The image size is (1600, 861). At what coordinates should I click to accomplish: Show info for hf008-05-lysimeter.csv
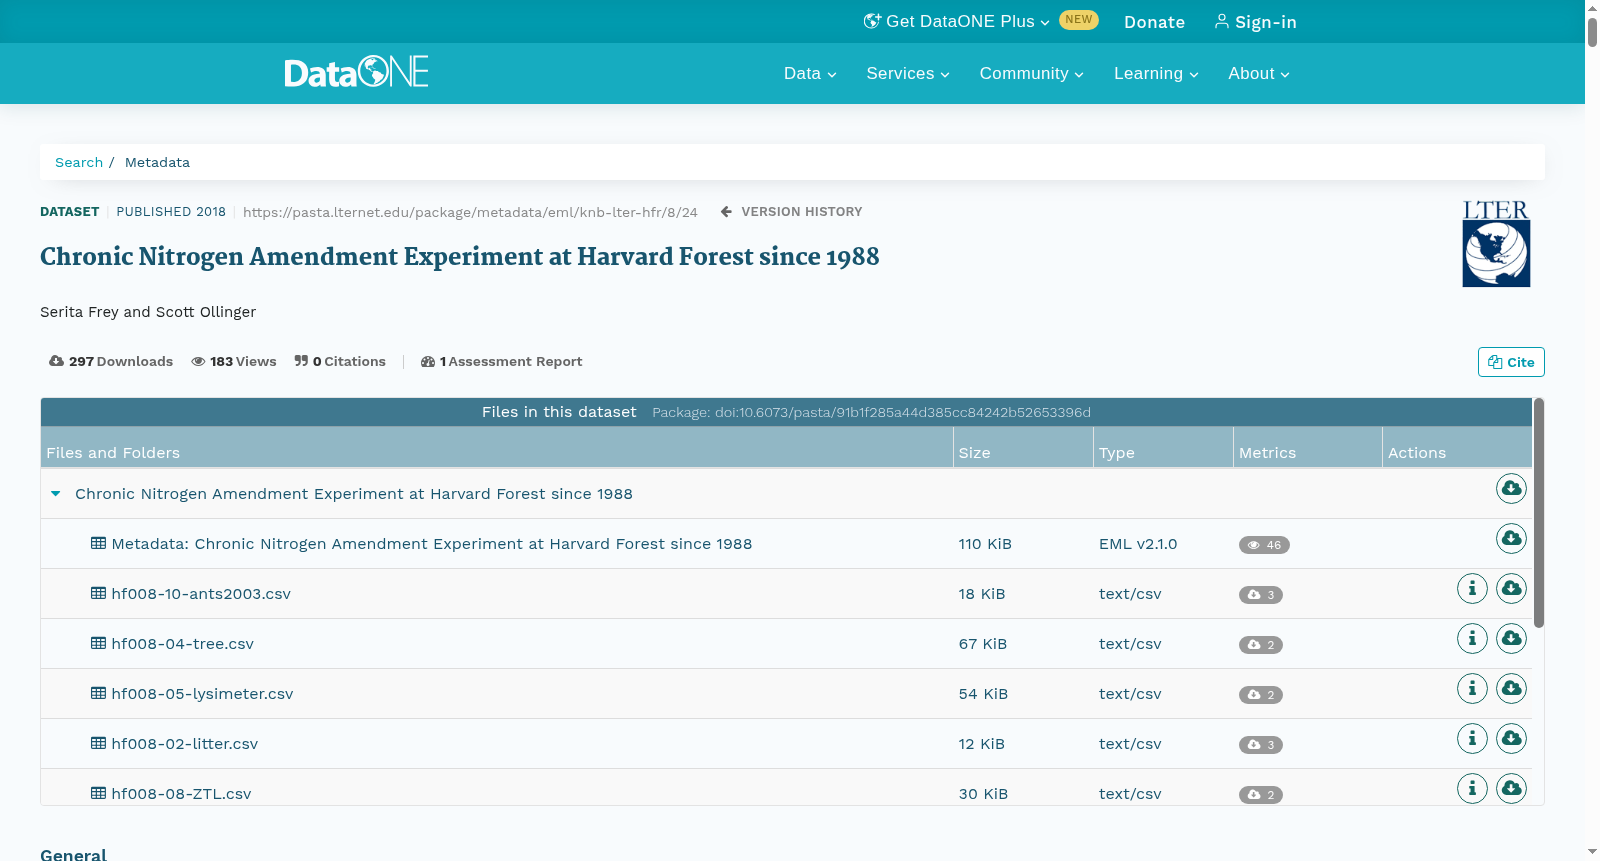click(x=1472, y=689)
